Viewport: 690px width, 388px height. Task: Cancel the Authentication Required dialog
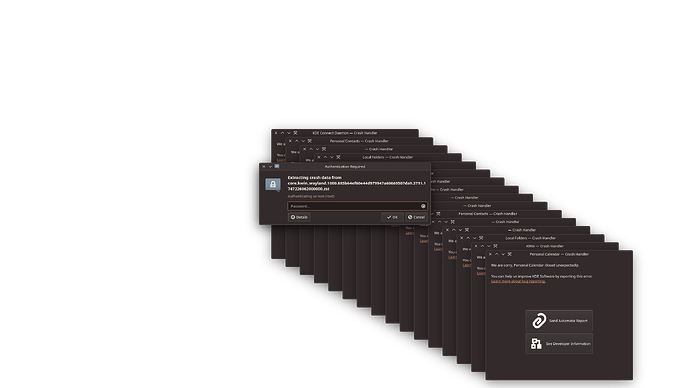pyautogui.click(x=416, y=217)
